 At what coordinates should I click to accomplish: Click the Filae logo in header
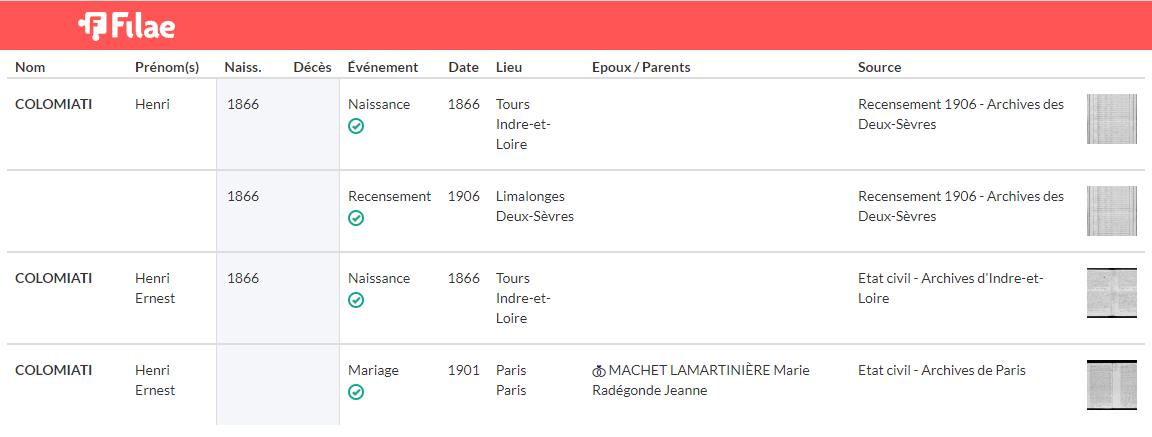pos(126,26)
